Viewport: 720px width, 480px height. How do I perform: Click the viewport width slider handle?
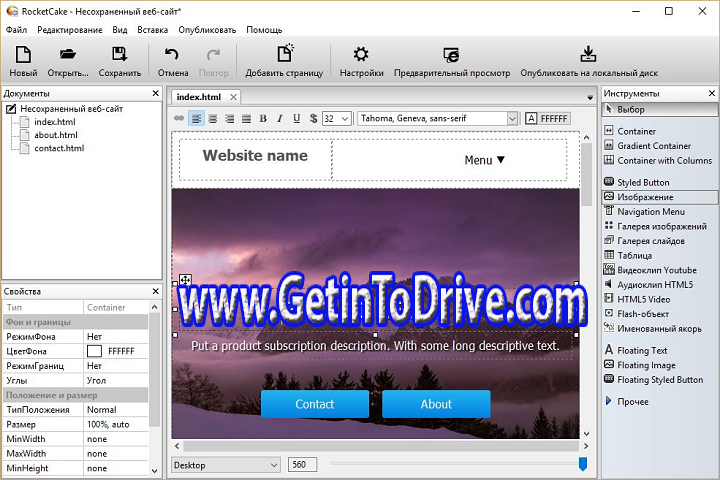pyautogui.click(x=583, y=464)
